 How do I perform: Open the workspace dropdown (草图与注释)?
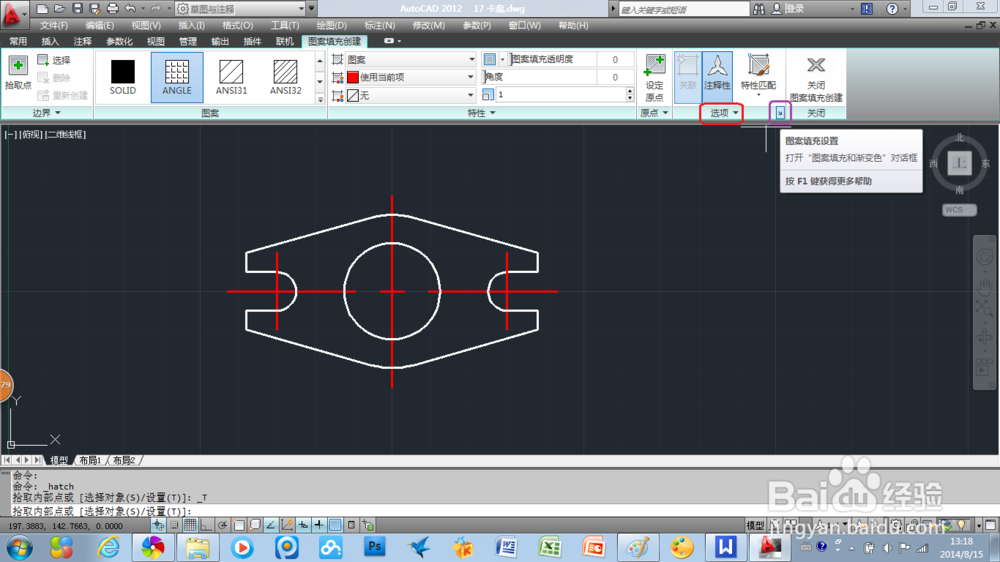click(241, 9)
